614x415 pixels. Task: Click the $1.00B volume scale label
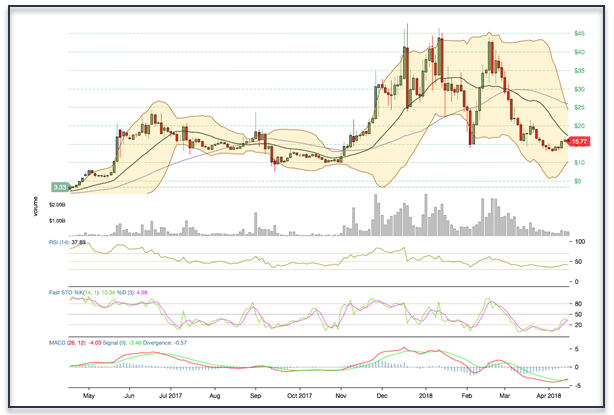point(57,221)
